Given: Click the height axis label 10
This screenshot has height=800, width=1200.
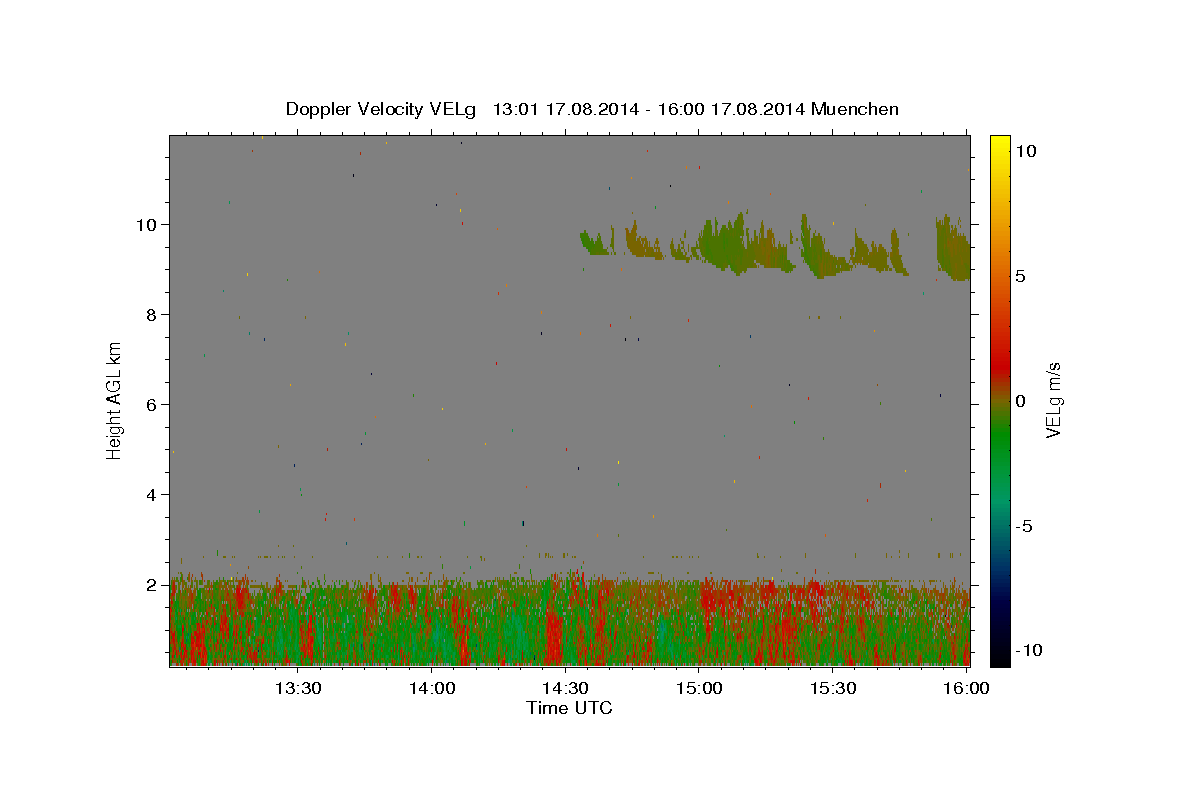Looking at the screenshot, I should (148, 224).
